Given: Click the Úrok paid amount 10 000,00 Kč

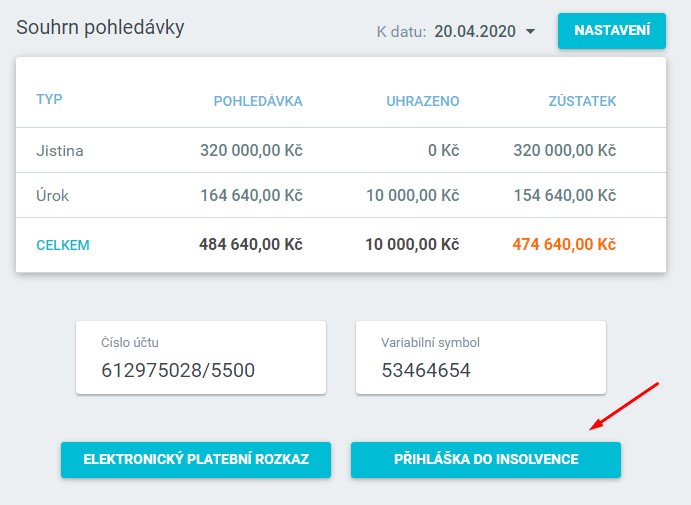Looking at the screenshot, I should coord(412,196).
